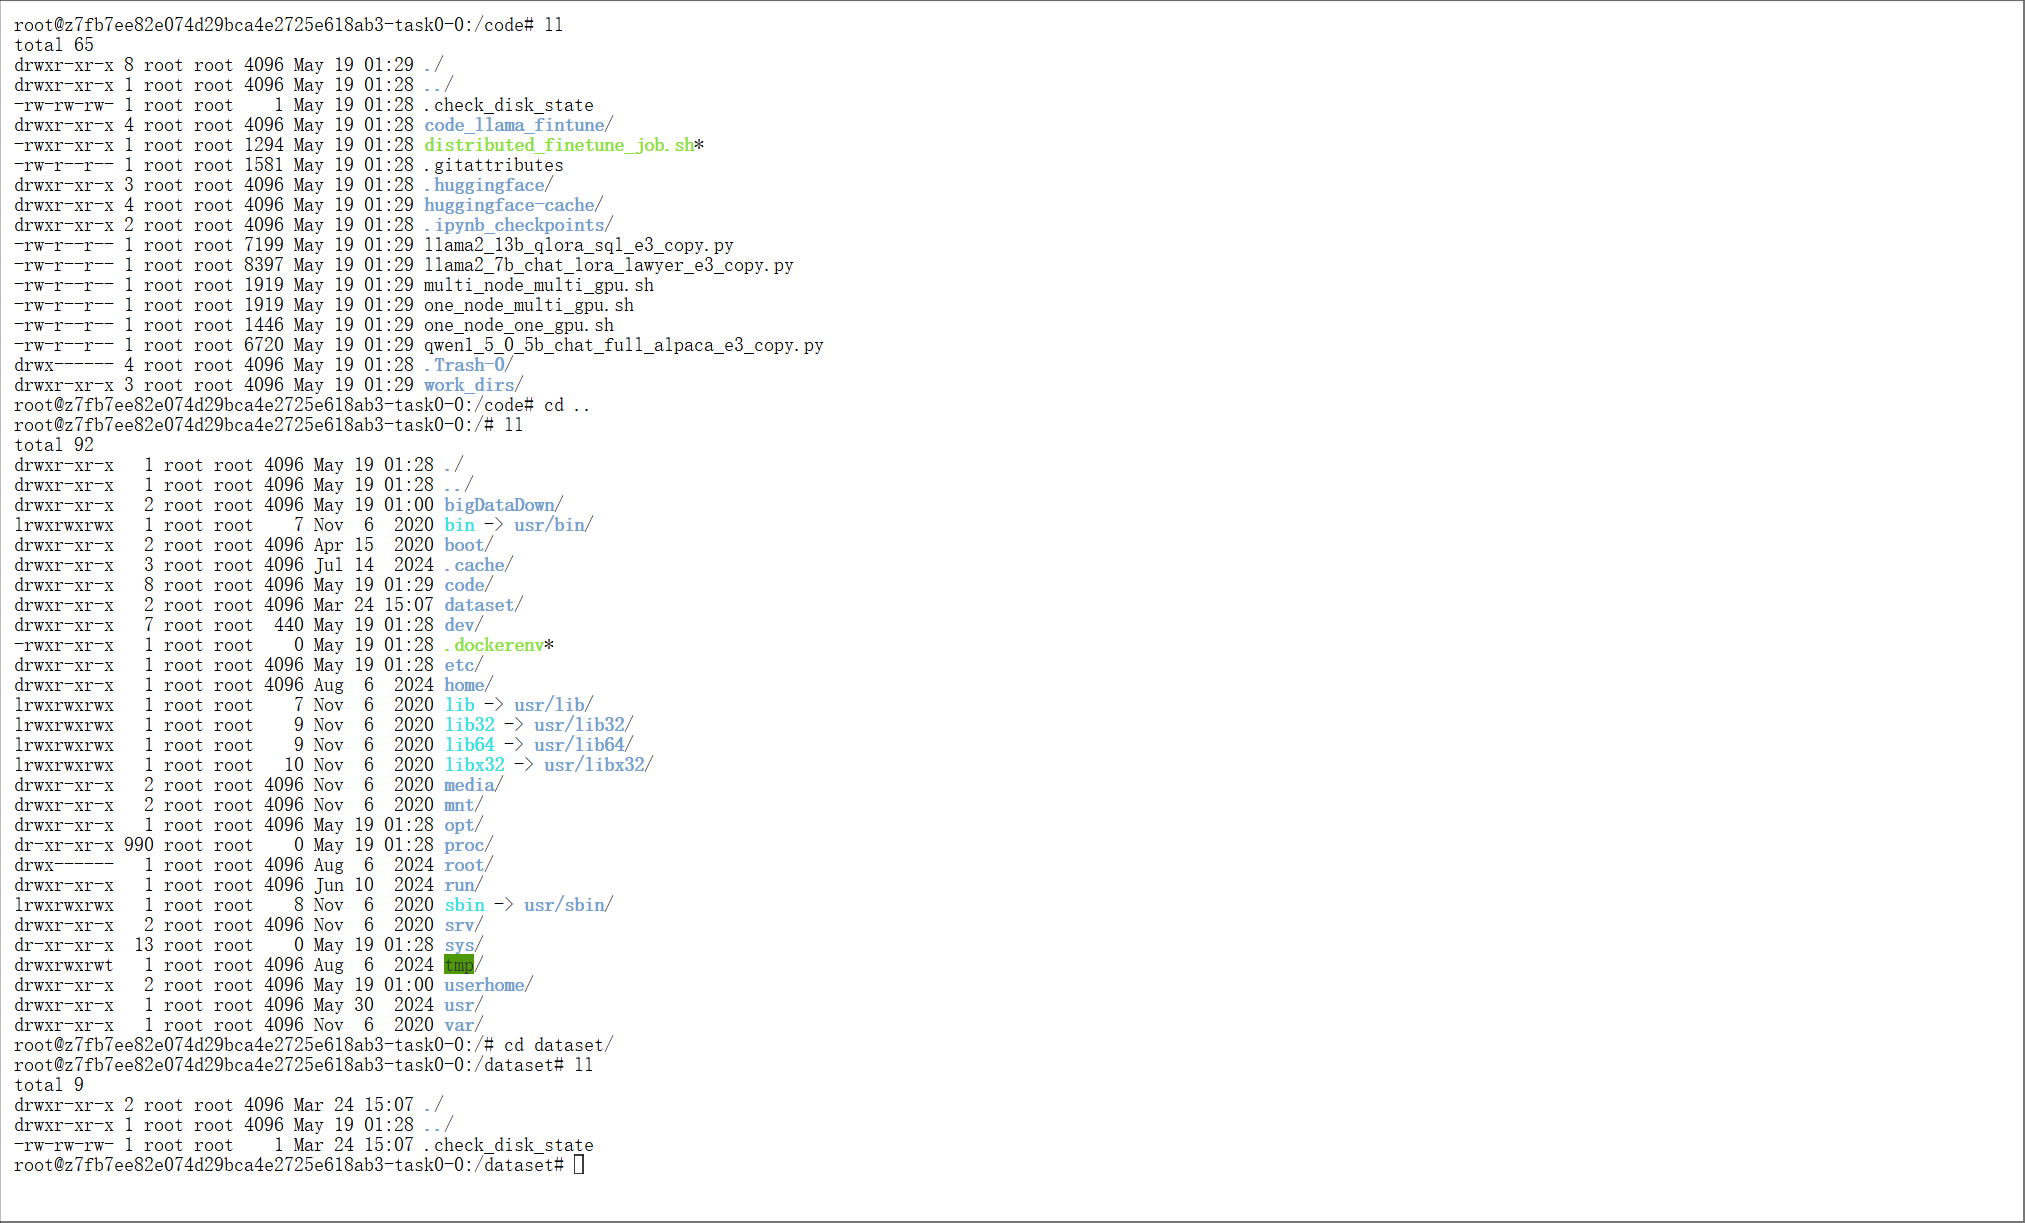Click the .gitattributes file entry
Image resolution: width=2025 pixels, height=1223 pixels.
[x=493, y=165]
